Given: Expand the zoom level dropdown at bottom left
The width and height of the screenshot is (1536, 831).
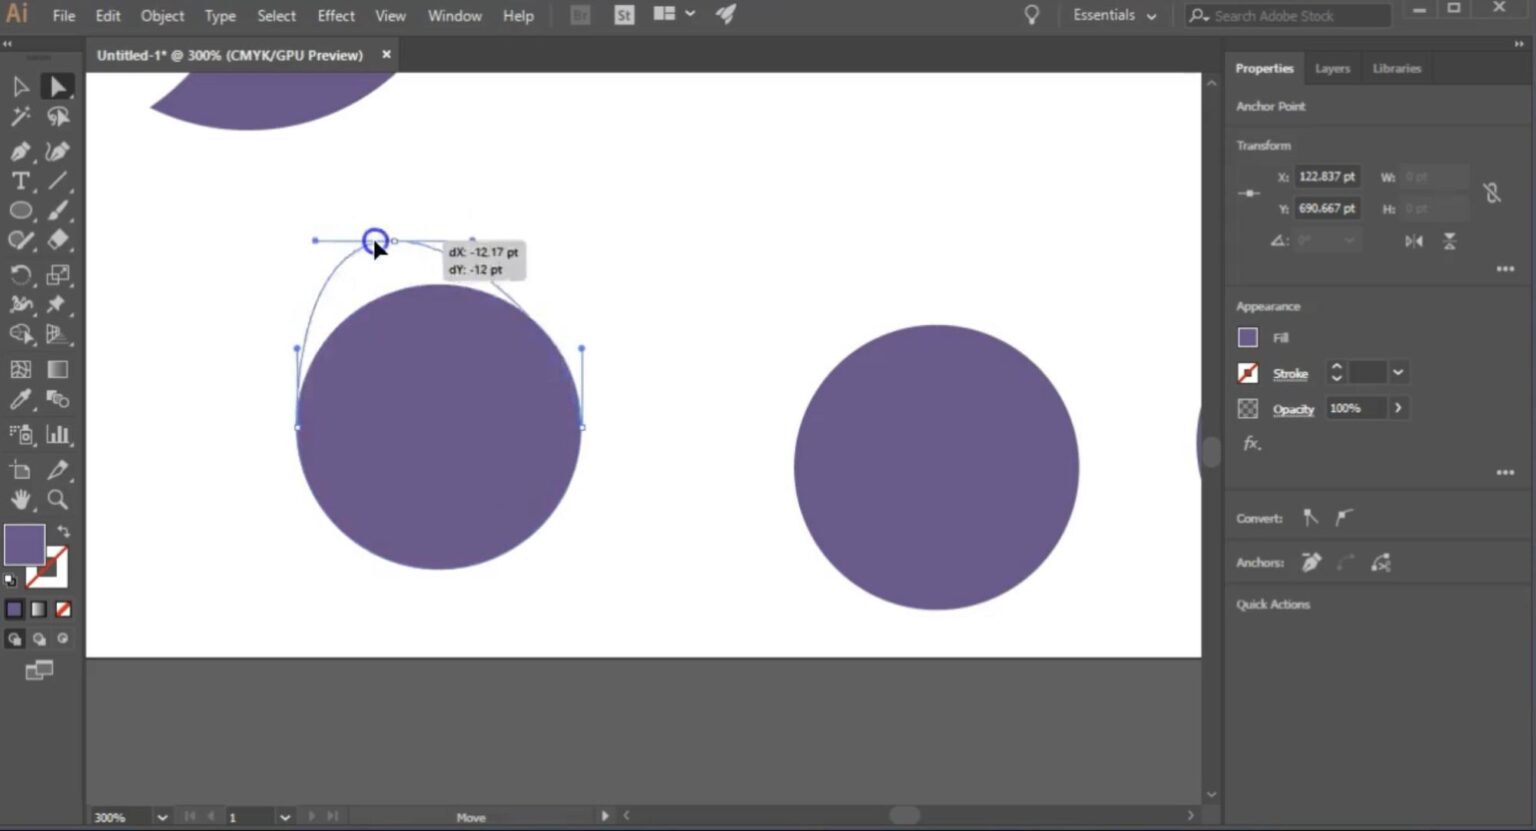Looking at the screenshot, I should pyautogui.click(x=161, y=817).
